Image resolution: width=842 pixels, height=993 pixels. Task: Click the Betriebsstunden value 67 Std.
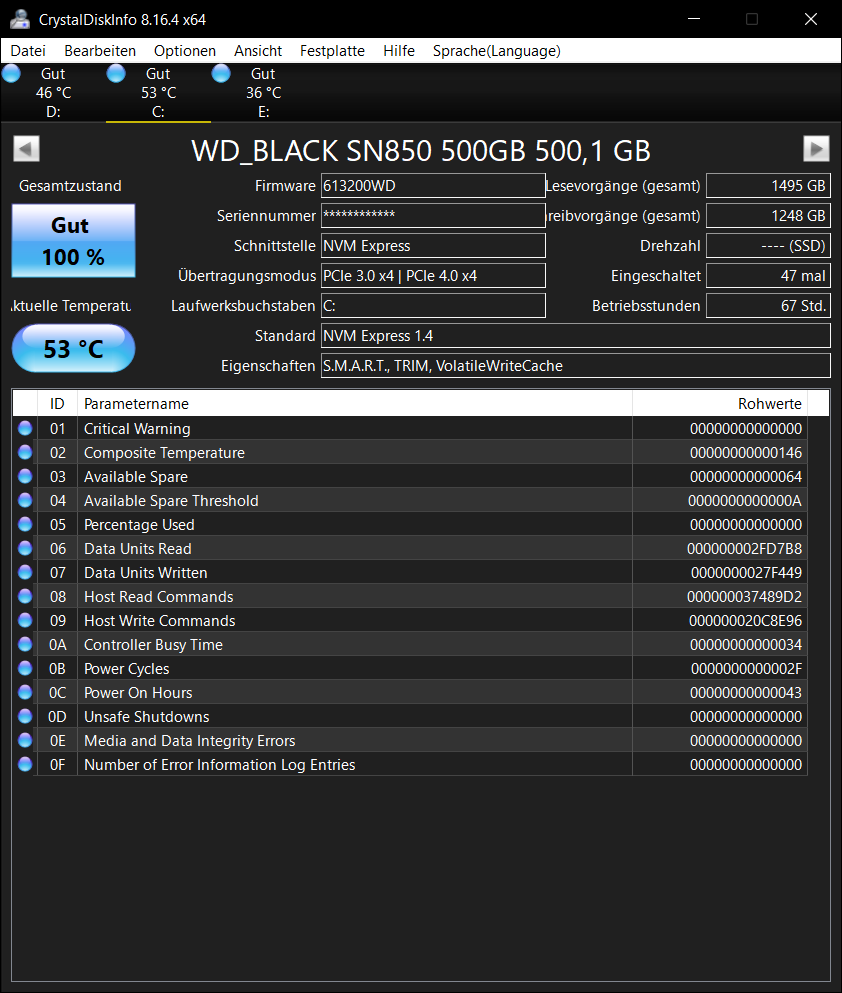coord(768,305)
